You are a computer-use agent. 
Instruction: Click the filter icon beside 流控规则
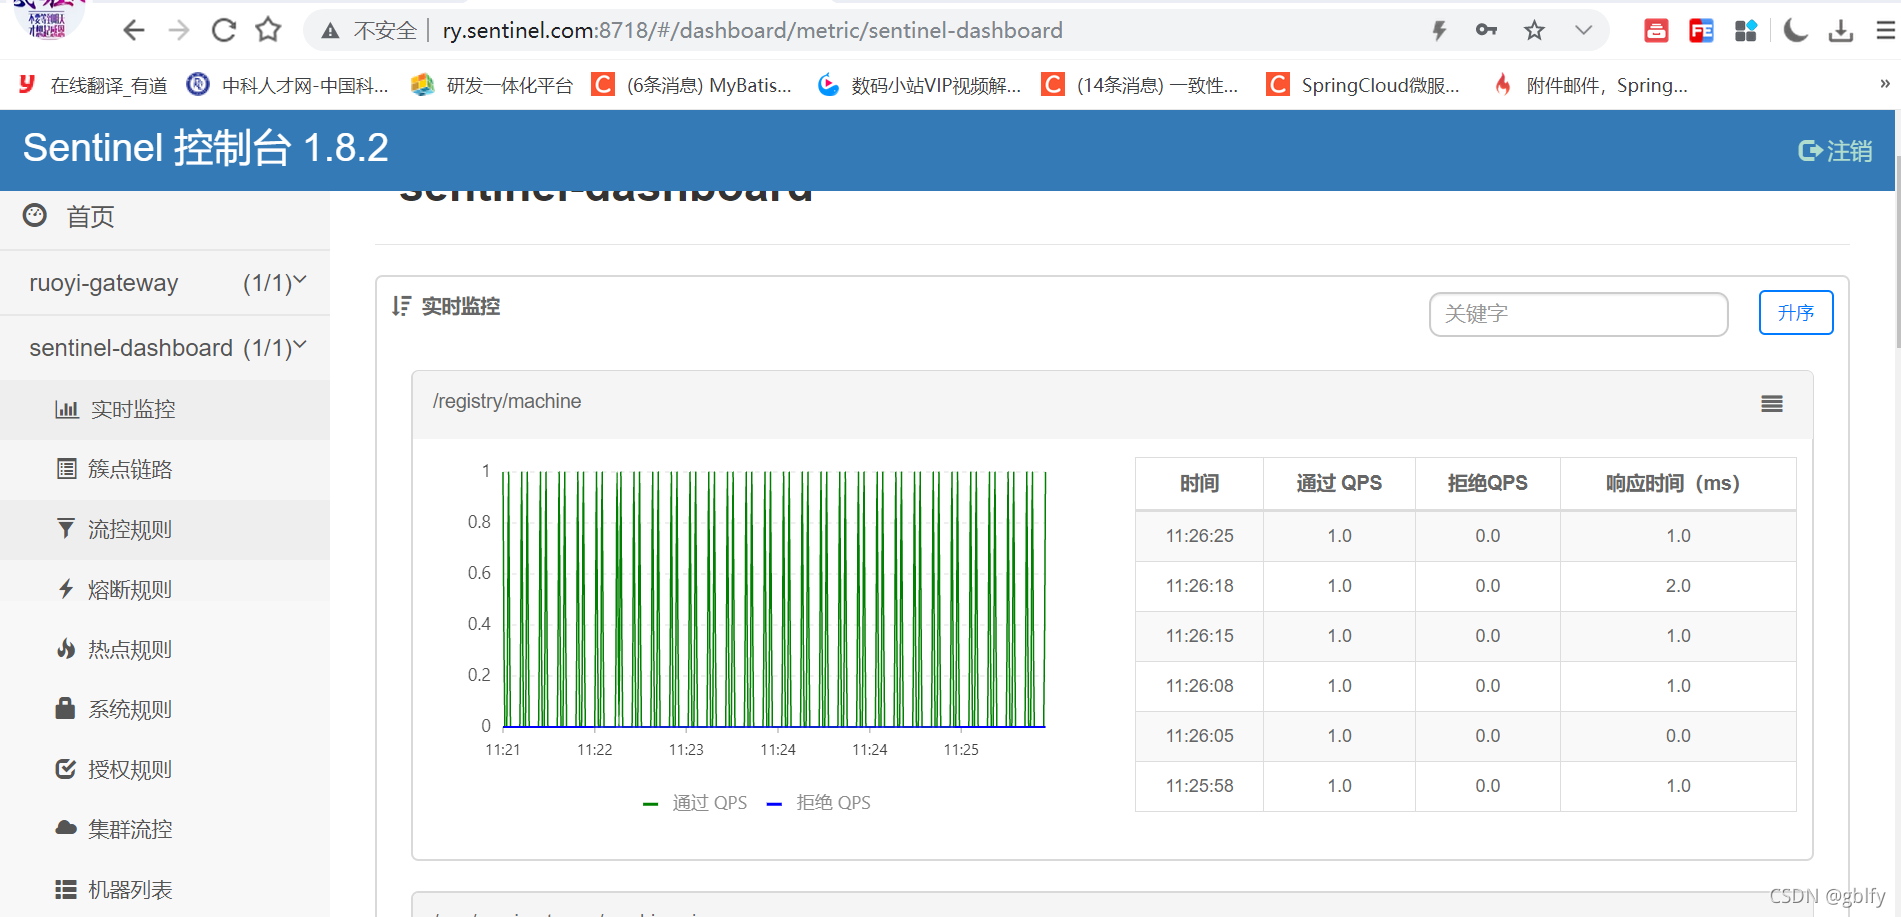pos(66,528)
